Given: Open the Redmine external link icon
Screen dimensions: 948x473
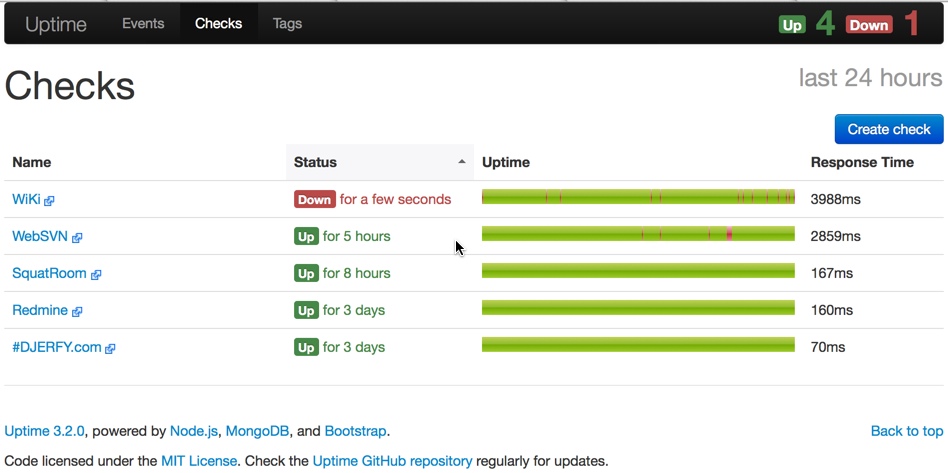Looking at the screenshot, I should click(77, 312).
